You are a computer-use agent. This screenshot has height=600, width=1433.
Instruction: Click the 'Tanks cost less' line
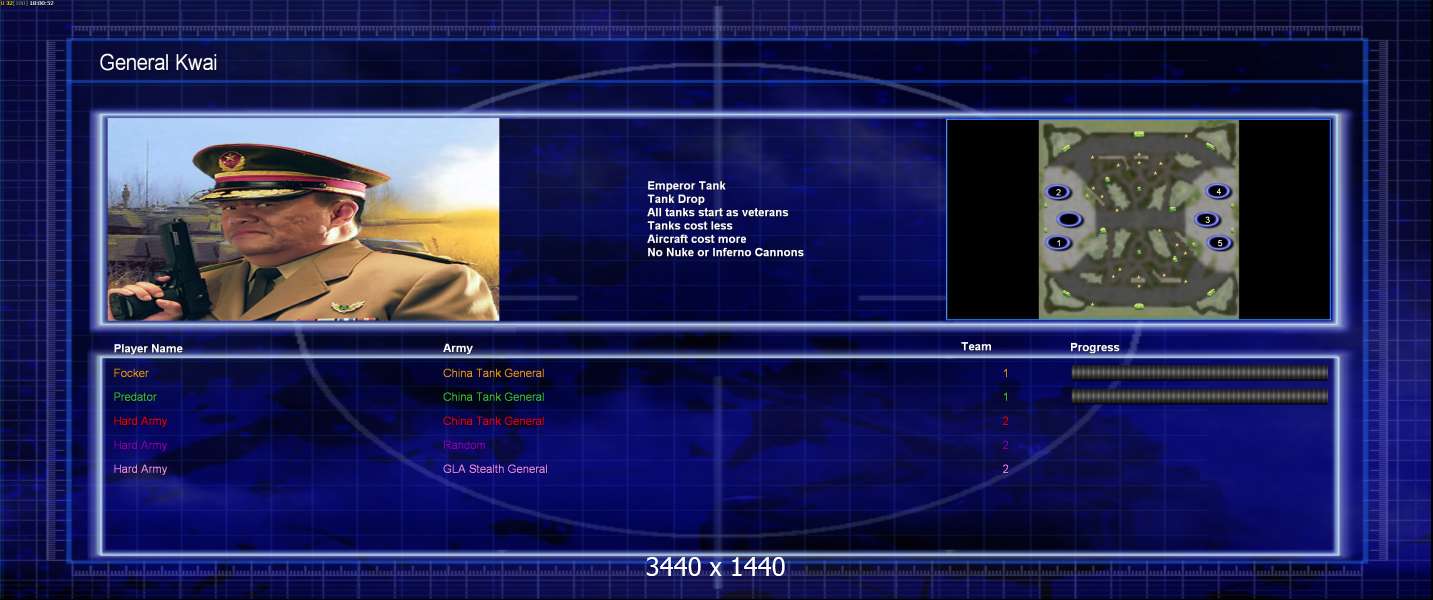(690, 226)
